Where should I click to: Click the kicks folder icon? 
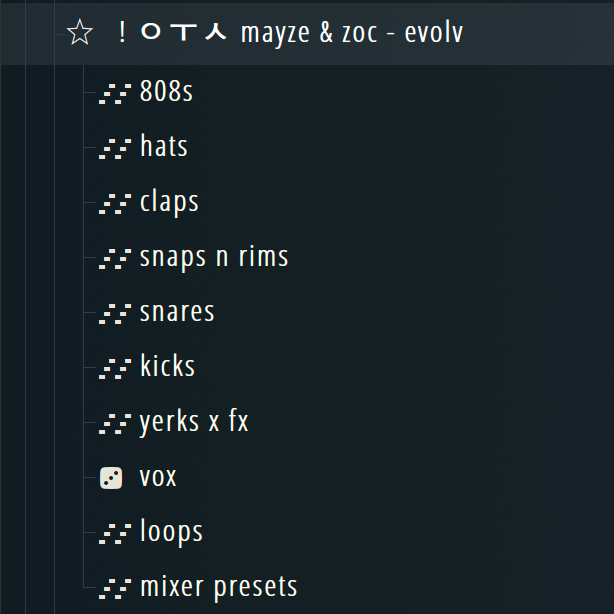pos(114,368)
